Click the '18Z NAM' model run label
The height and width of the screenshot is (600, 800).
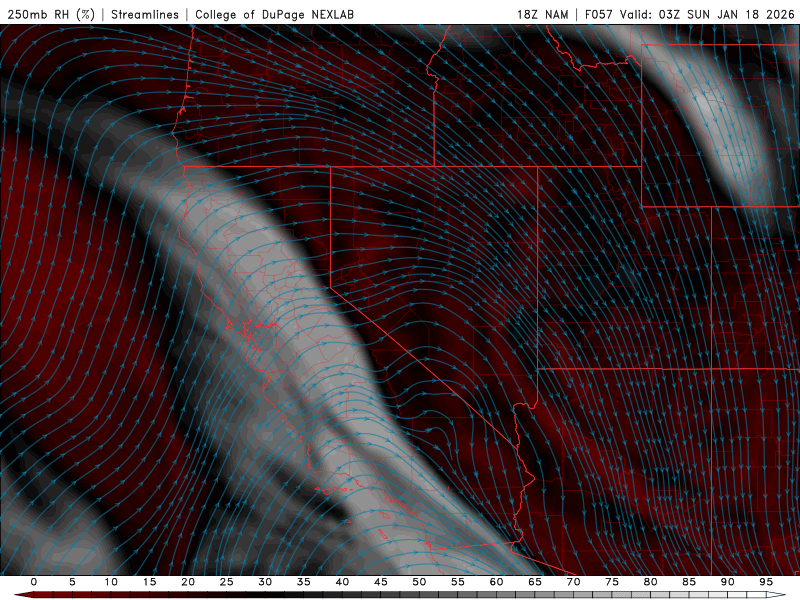543,14
